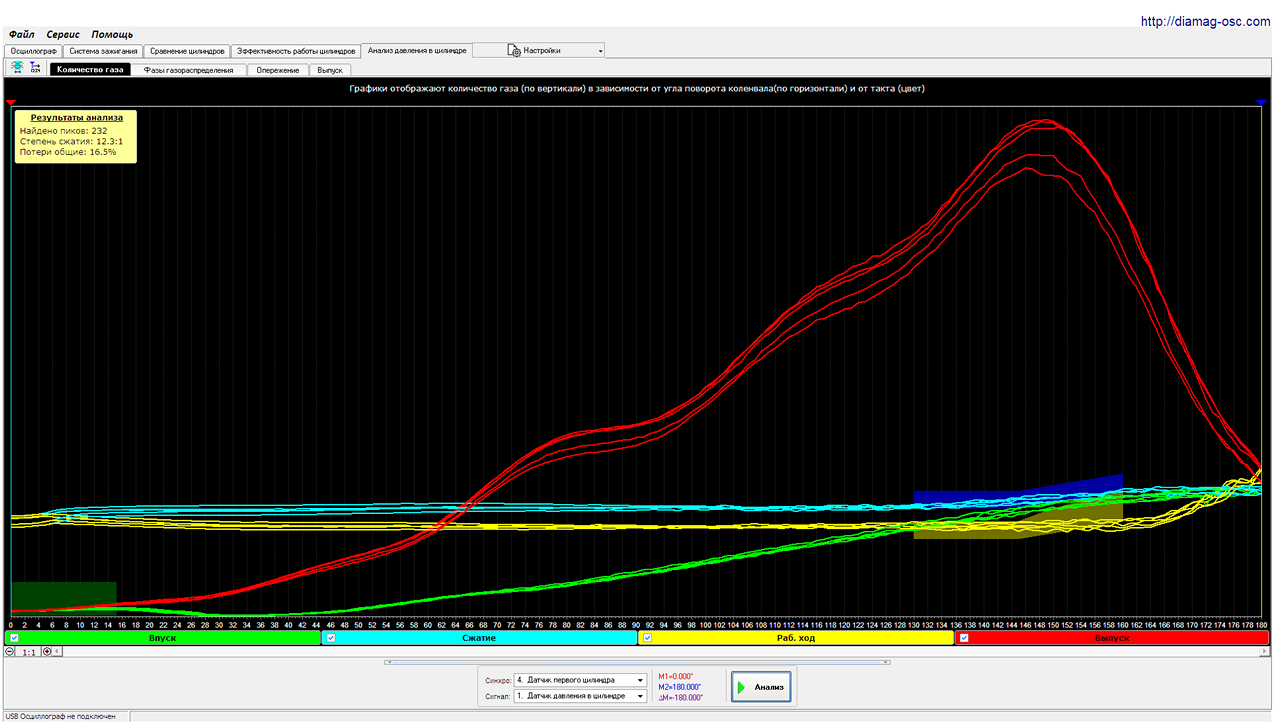
Task: Visit the diamag-osc.com link
Action: (1207, 21)
